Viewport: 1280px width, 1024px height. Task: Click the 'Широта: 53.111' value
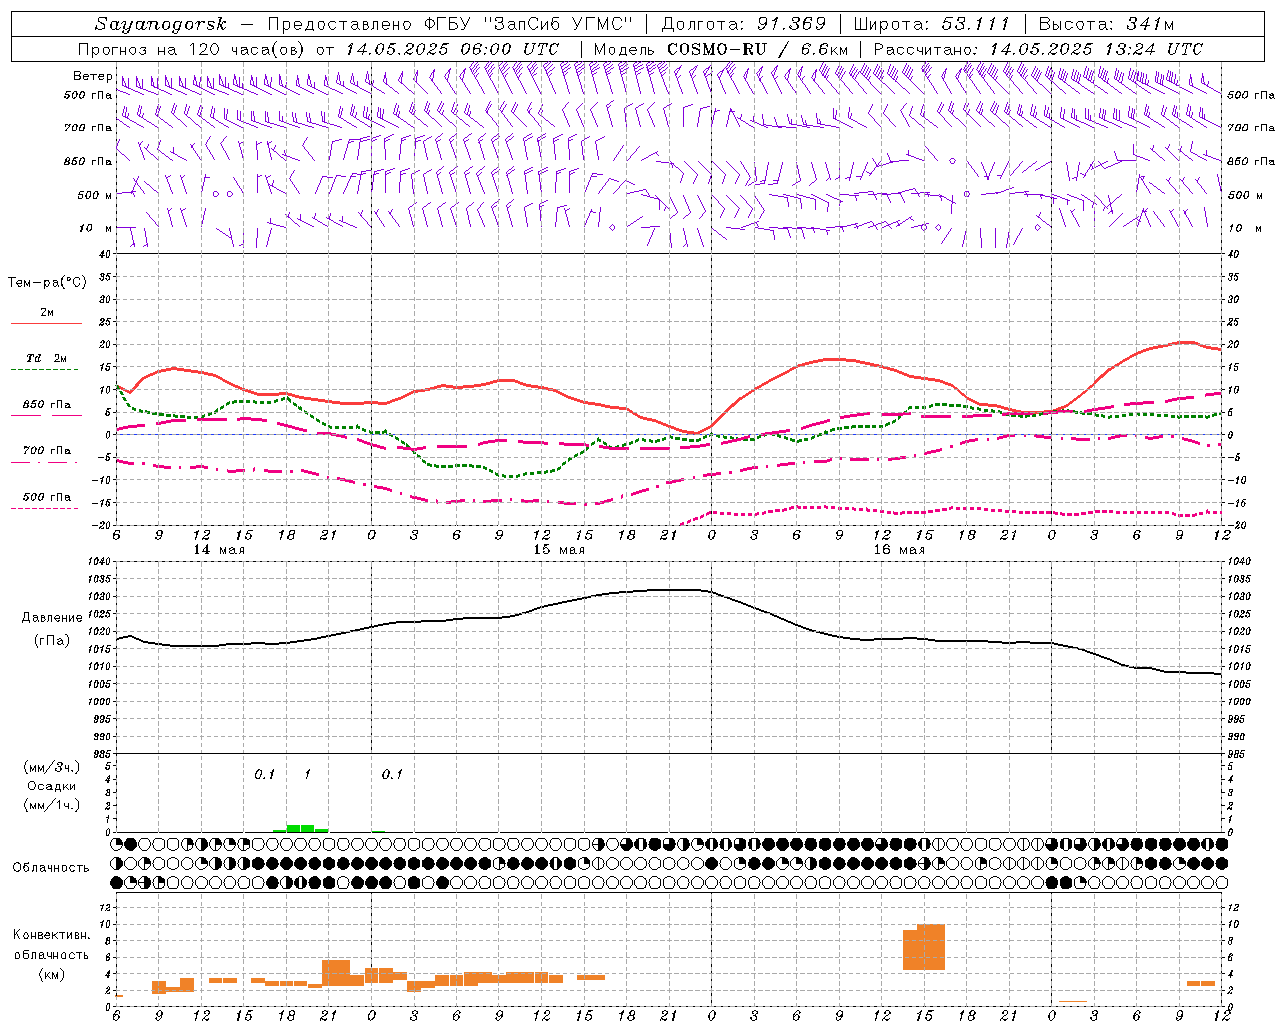pyautogui.click(x=931, y=24)
